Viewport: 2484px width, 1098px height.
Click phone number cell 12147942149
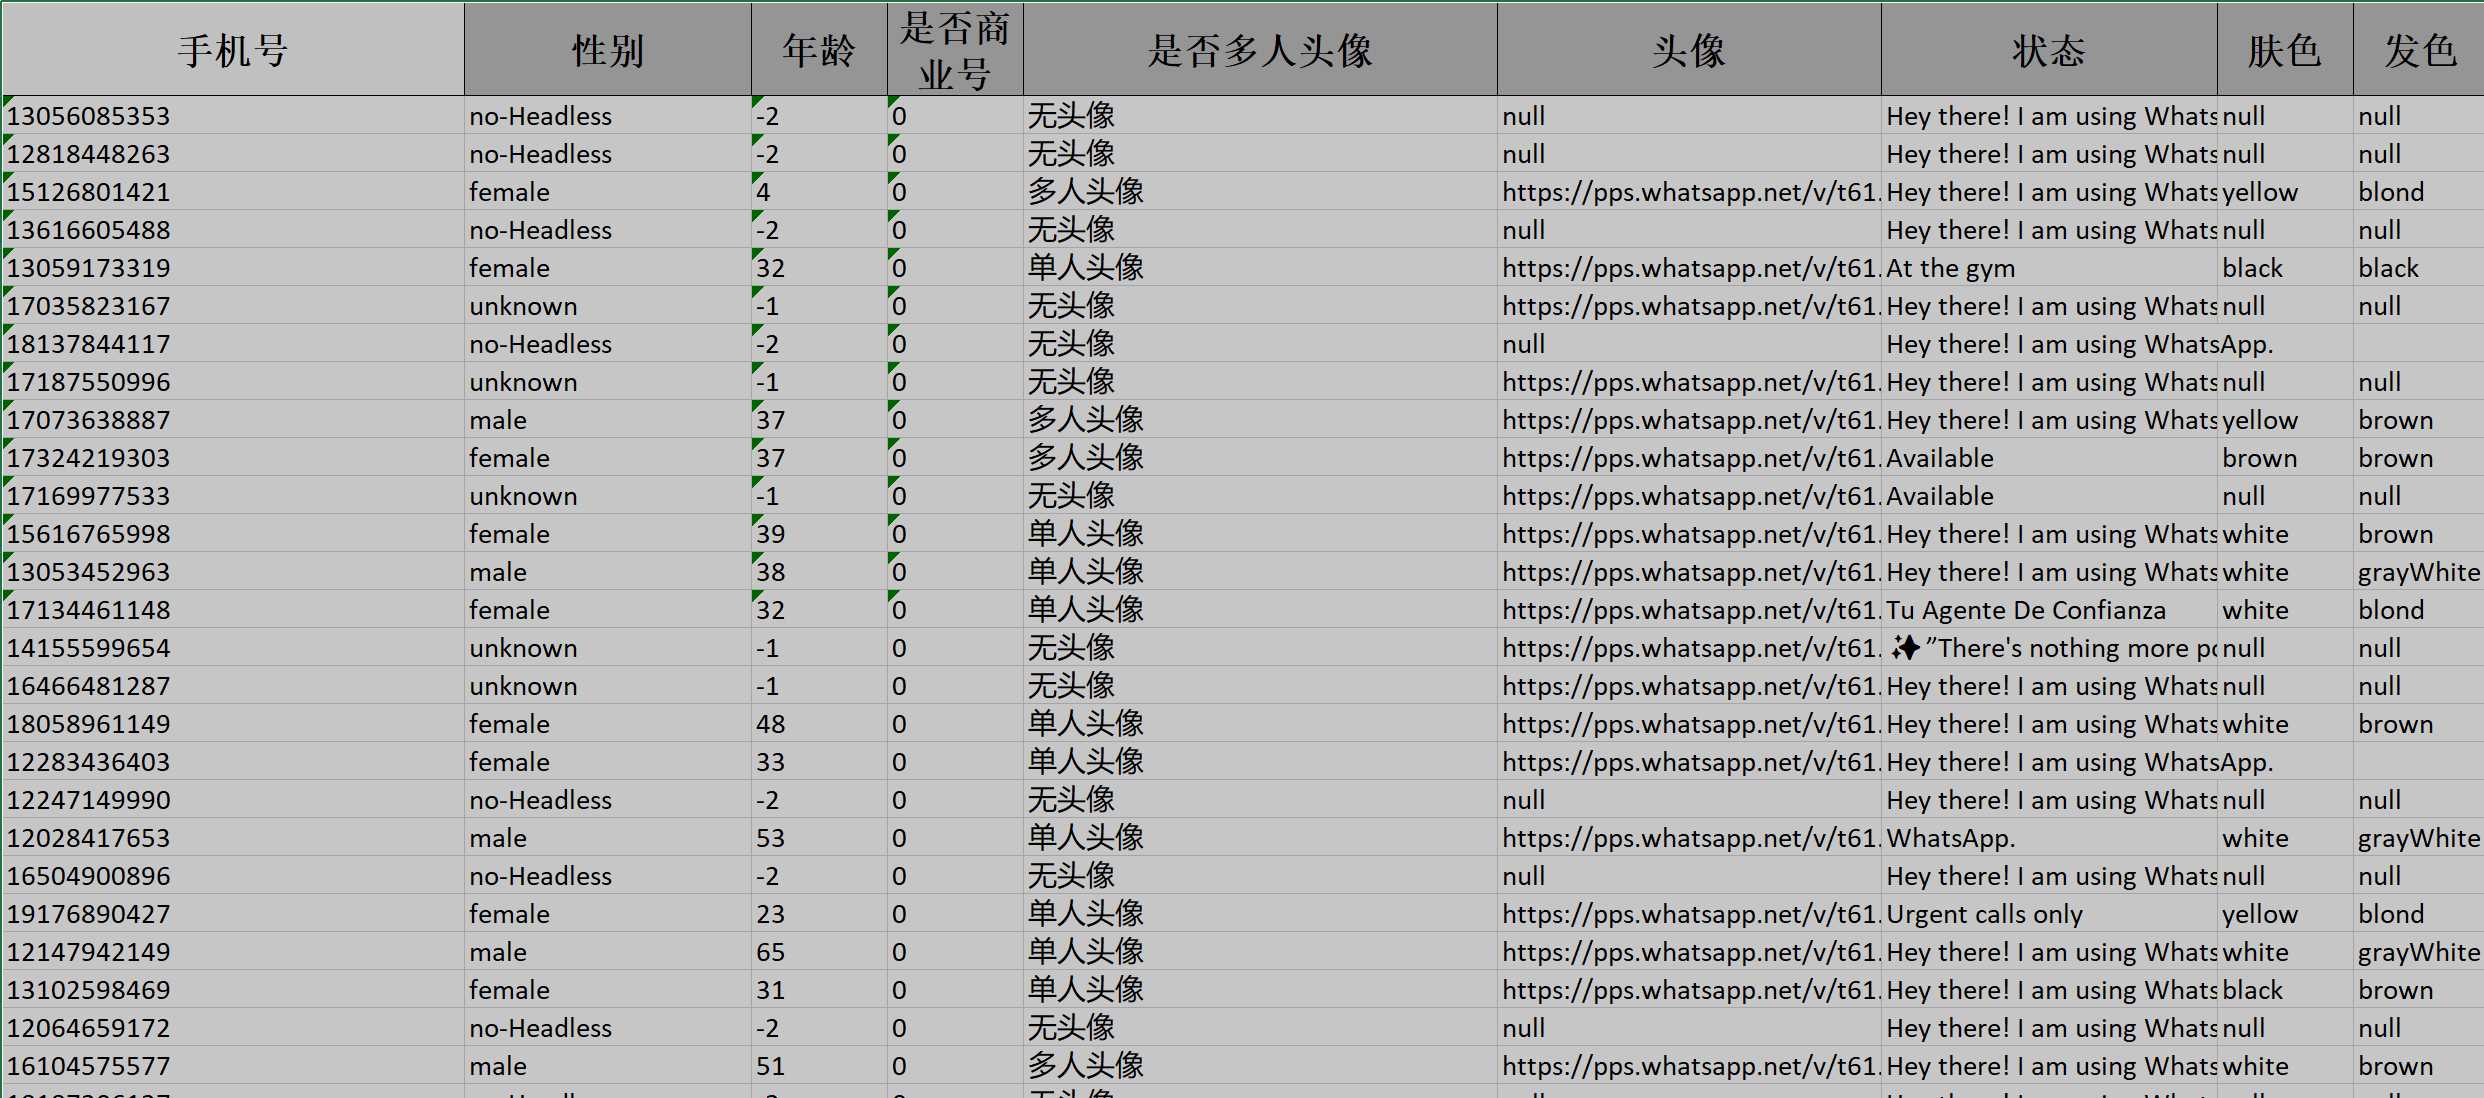pos(233,952)
